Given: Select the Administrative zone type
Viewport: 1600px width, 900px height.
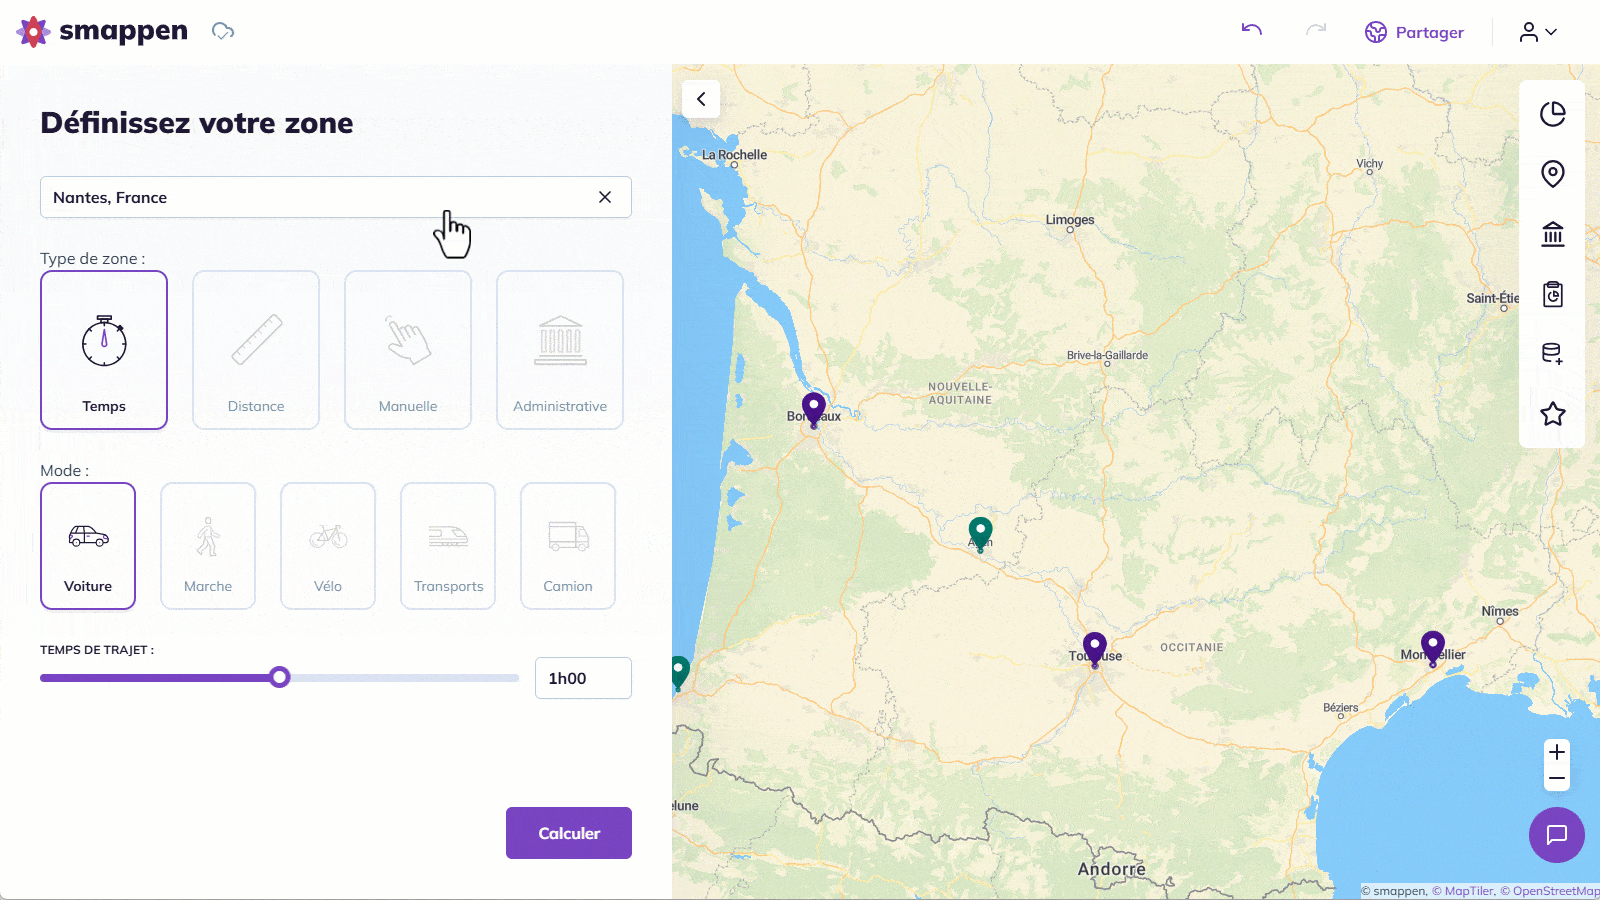Looking at the screenshot, I should tap(560, 350).
